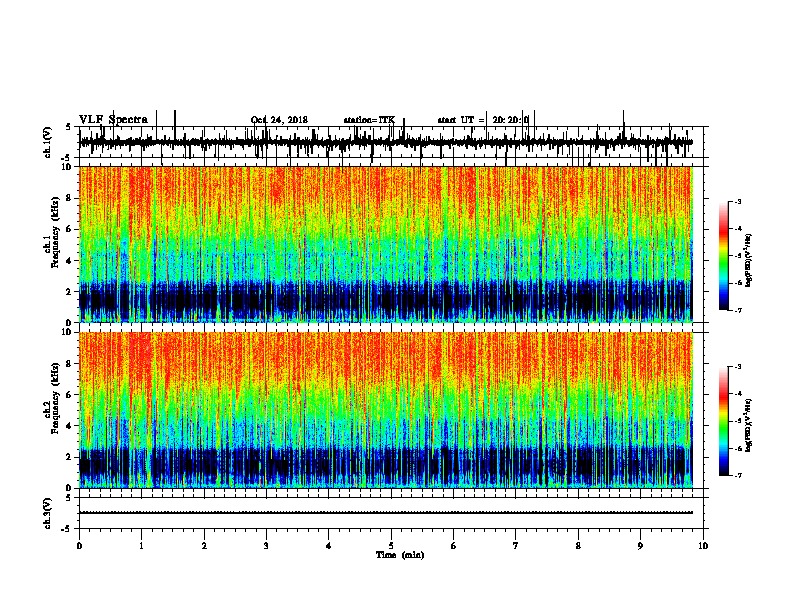Click the -7 value on ch.2 colorbar
Screen dimensions: 792x612
click(x=737, y=475)
